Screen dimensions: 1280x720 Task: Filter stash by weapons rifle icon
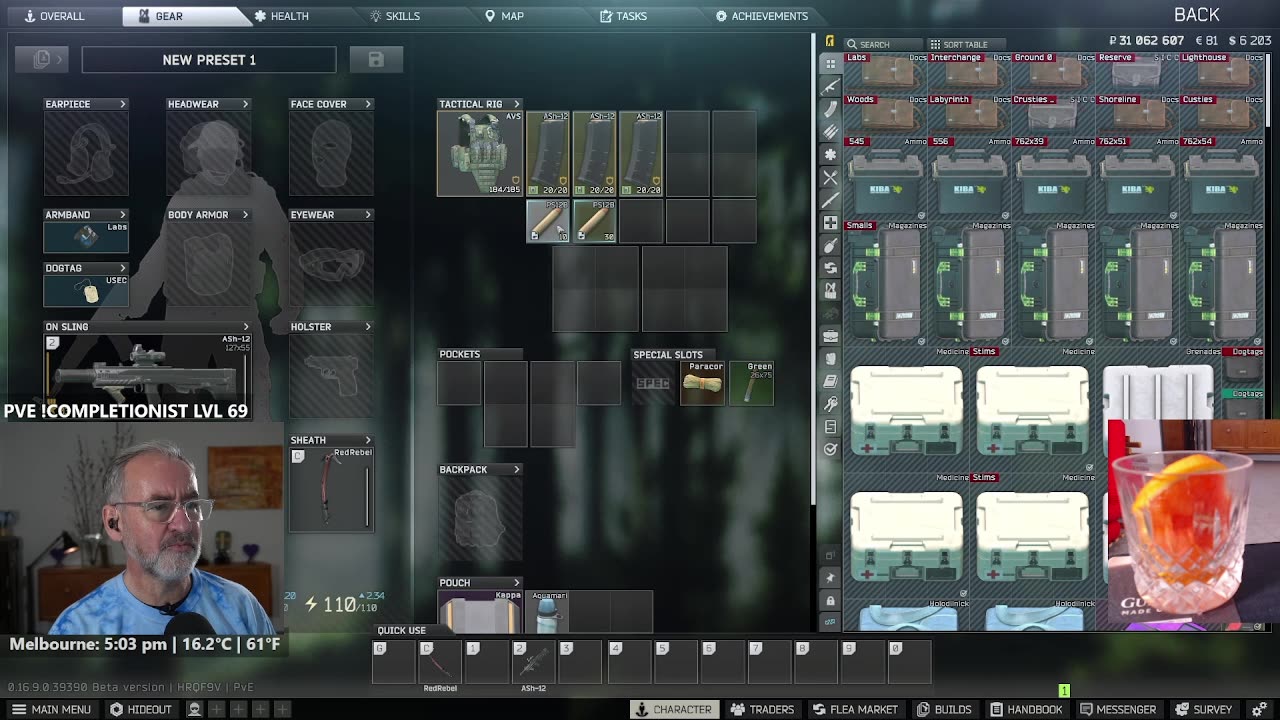[x=830, y=86]
